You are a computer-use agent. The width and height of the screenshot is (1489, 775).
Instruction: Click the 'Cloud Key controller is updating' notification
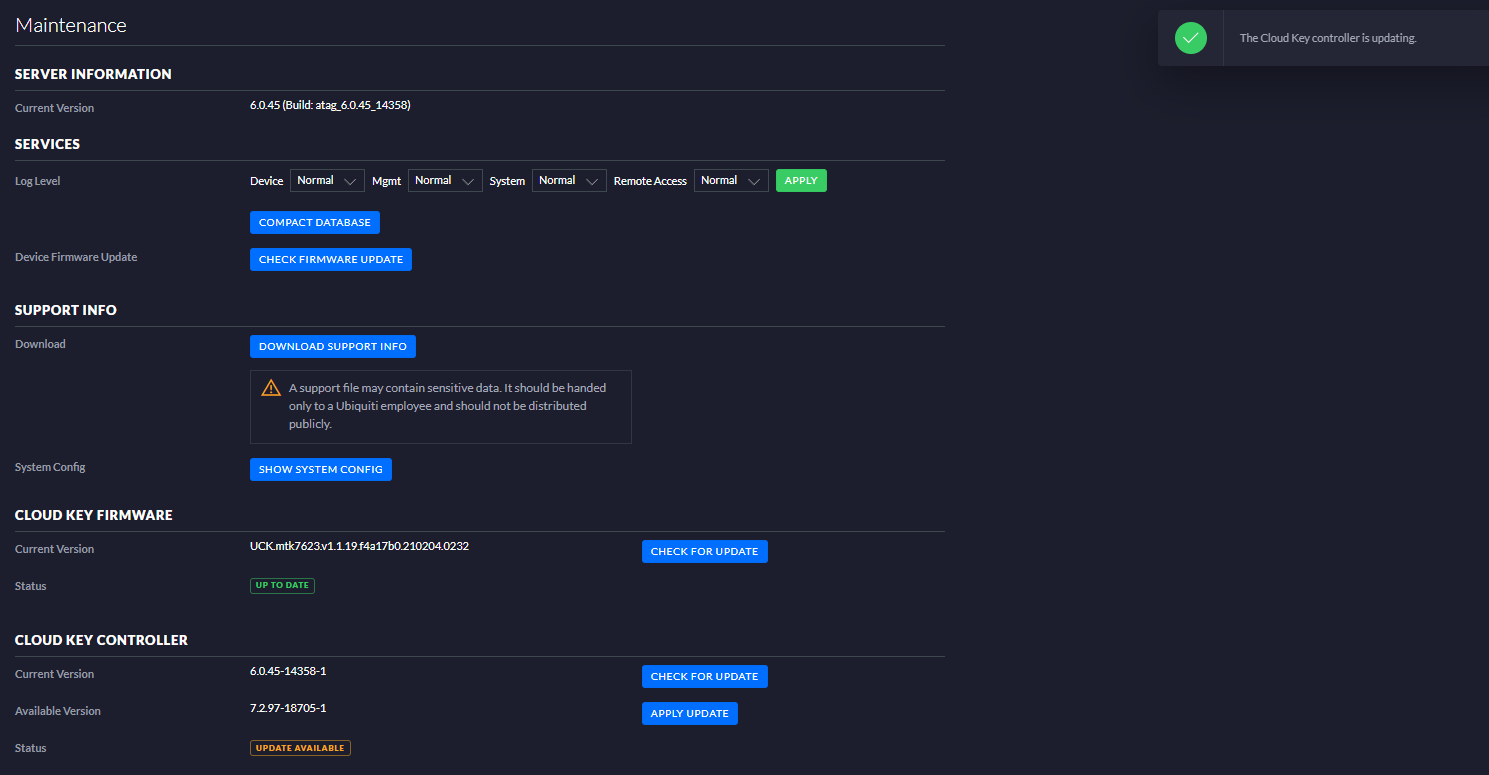point(1327,39)
